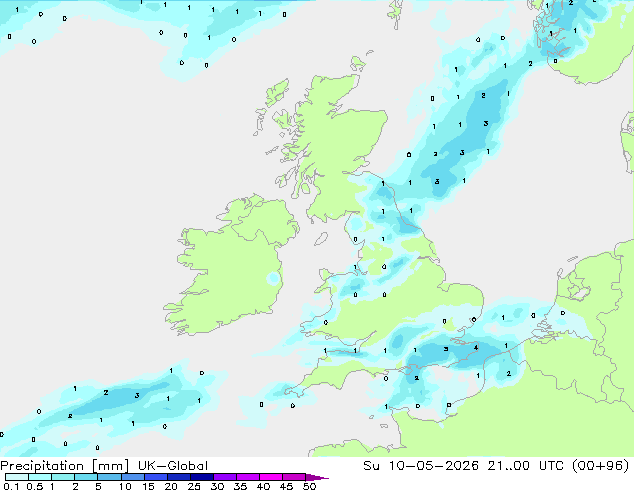Click the '15' legend scale label
The height and width of the screenshot is (490, 634).
pos(148,486)
